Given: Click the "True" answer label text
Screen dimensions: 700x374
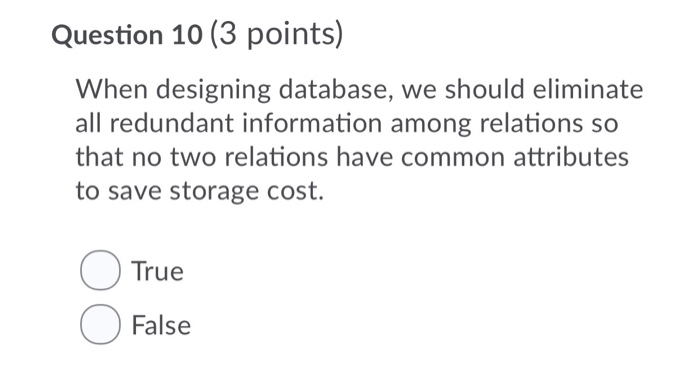Looking at the screenshot, I should coord(157,271).
